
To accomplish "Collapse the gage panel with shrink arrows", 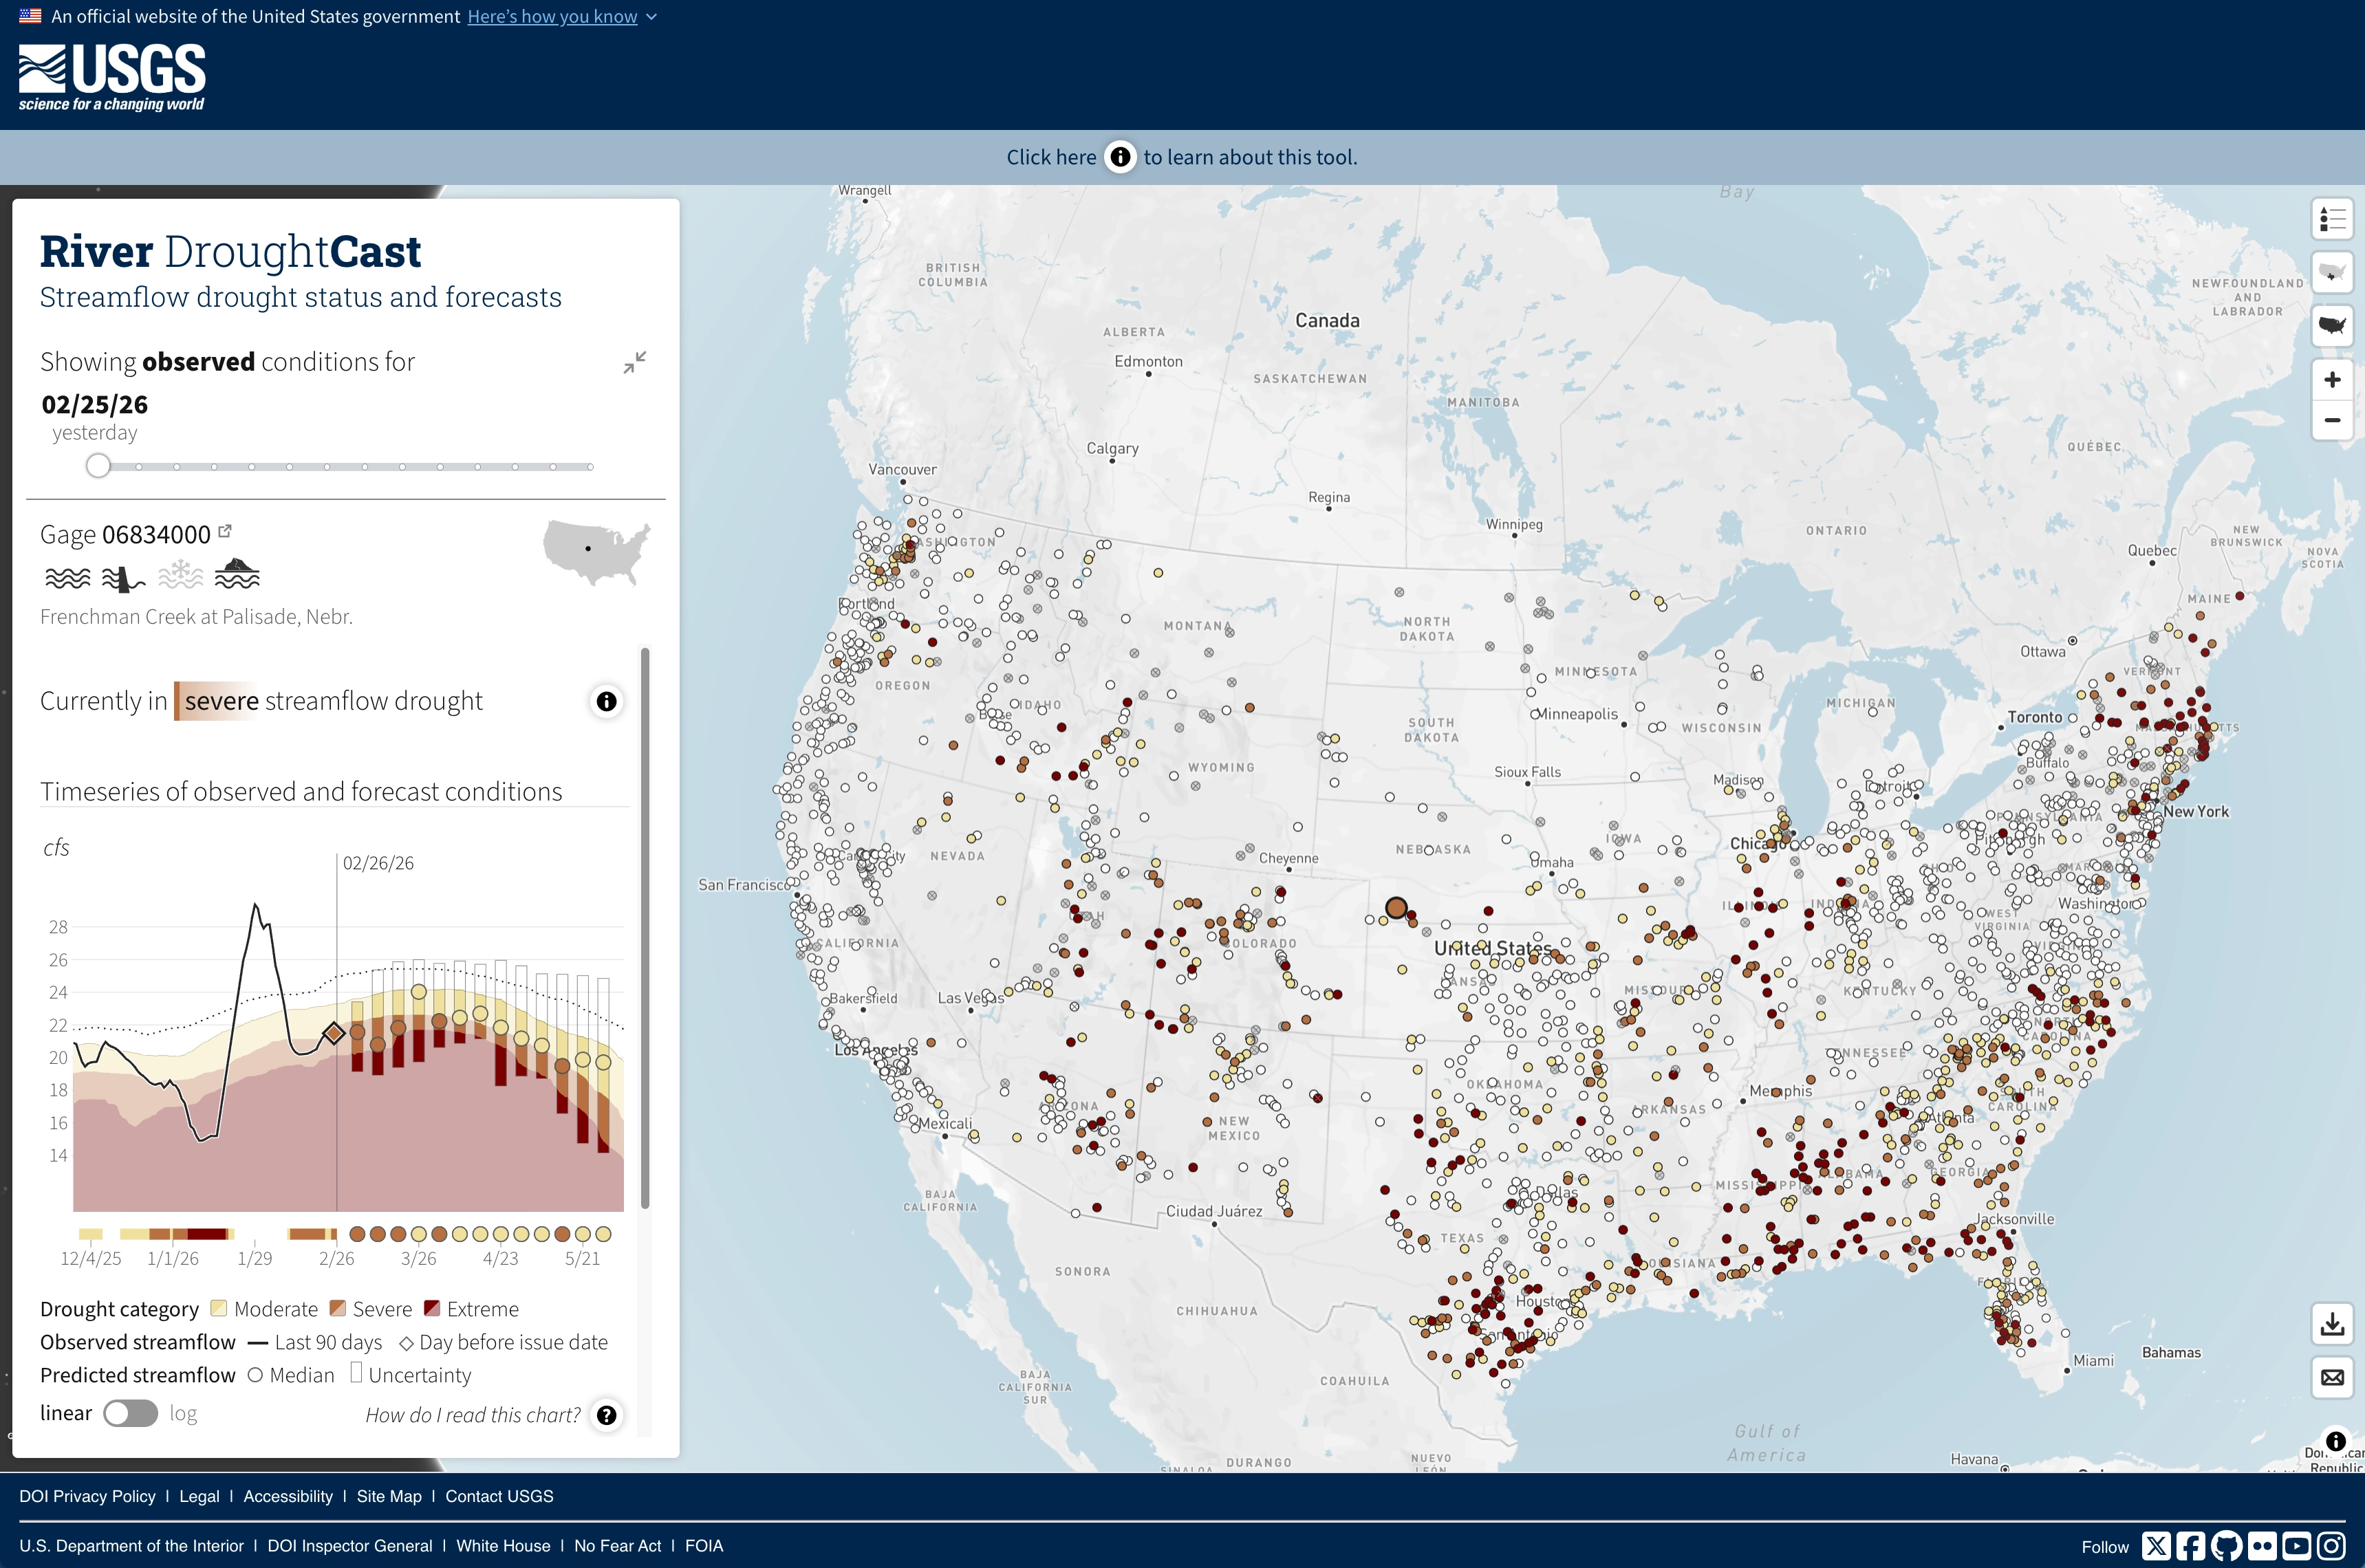I will coord(634,362).
